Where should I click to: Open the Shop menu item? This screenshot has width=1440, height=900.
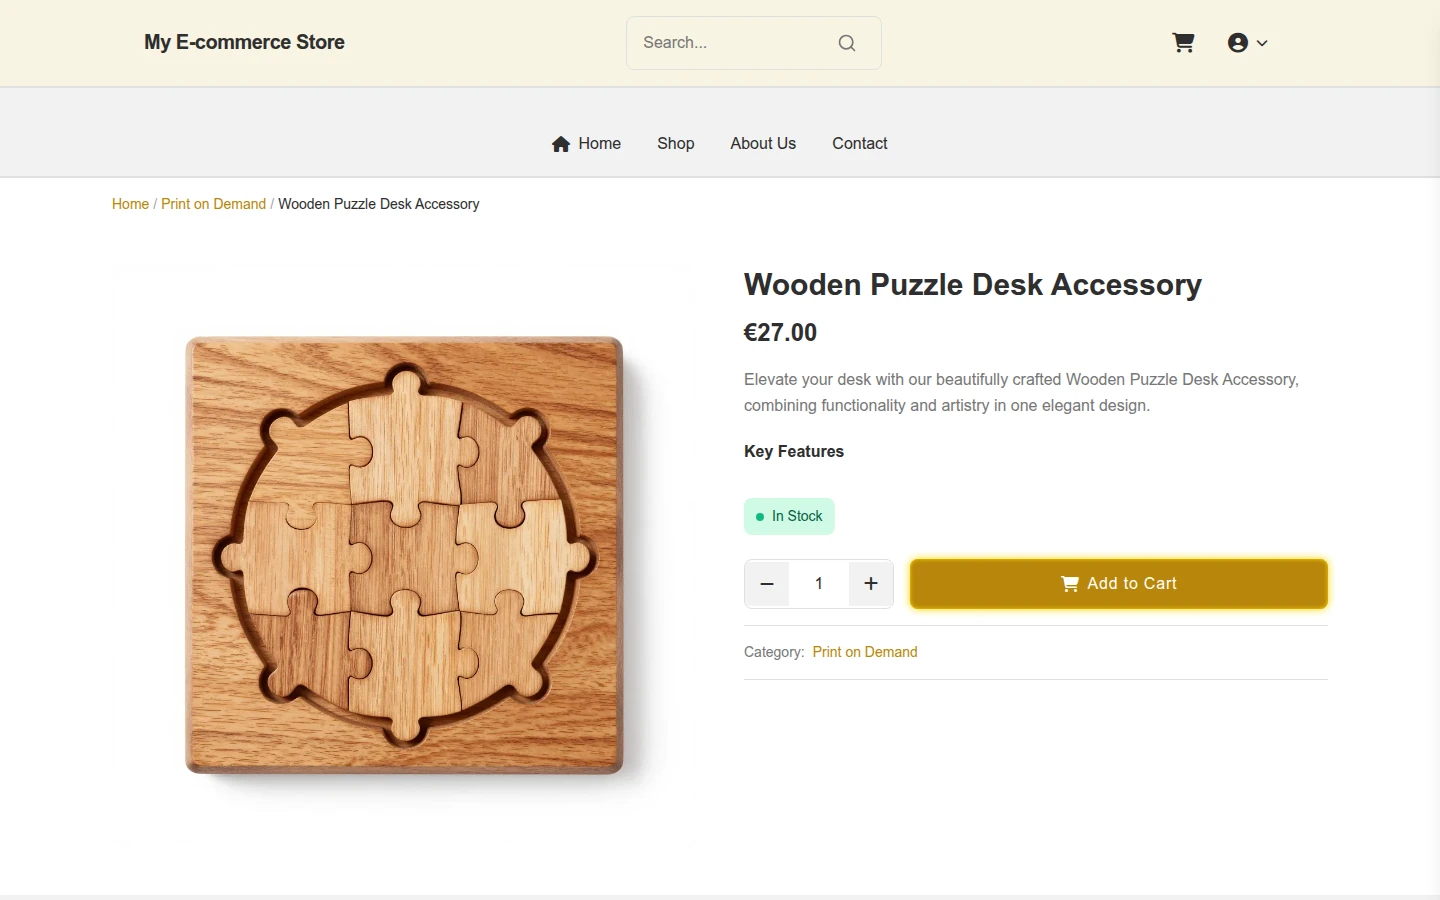tap(676, 144)
